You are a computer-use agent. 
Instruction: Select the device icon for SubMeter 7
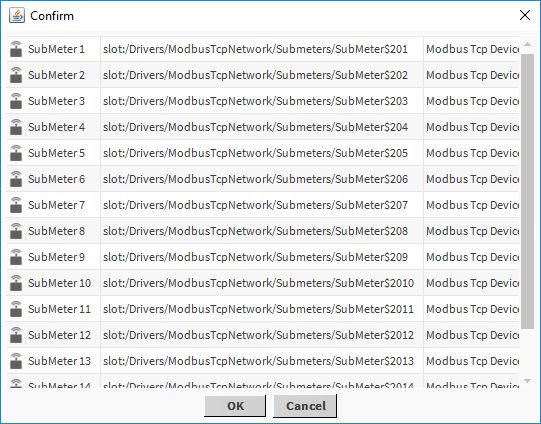tap(16, 205)
